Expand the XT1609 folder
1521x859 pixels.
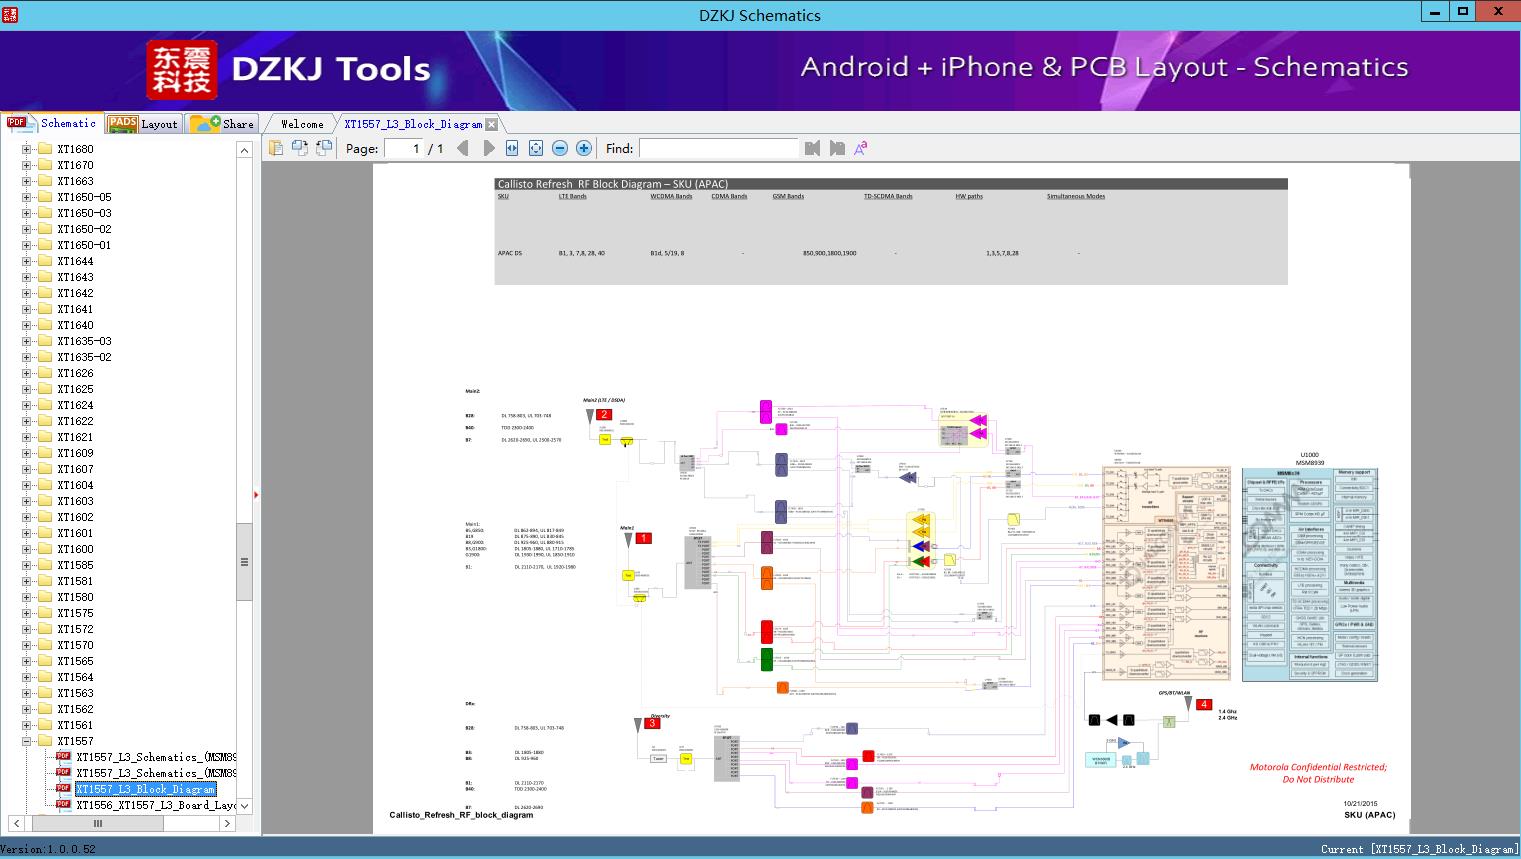point(26,453)
